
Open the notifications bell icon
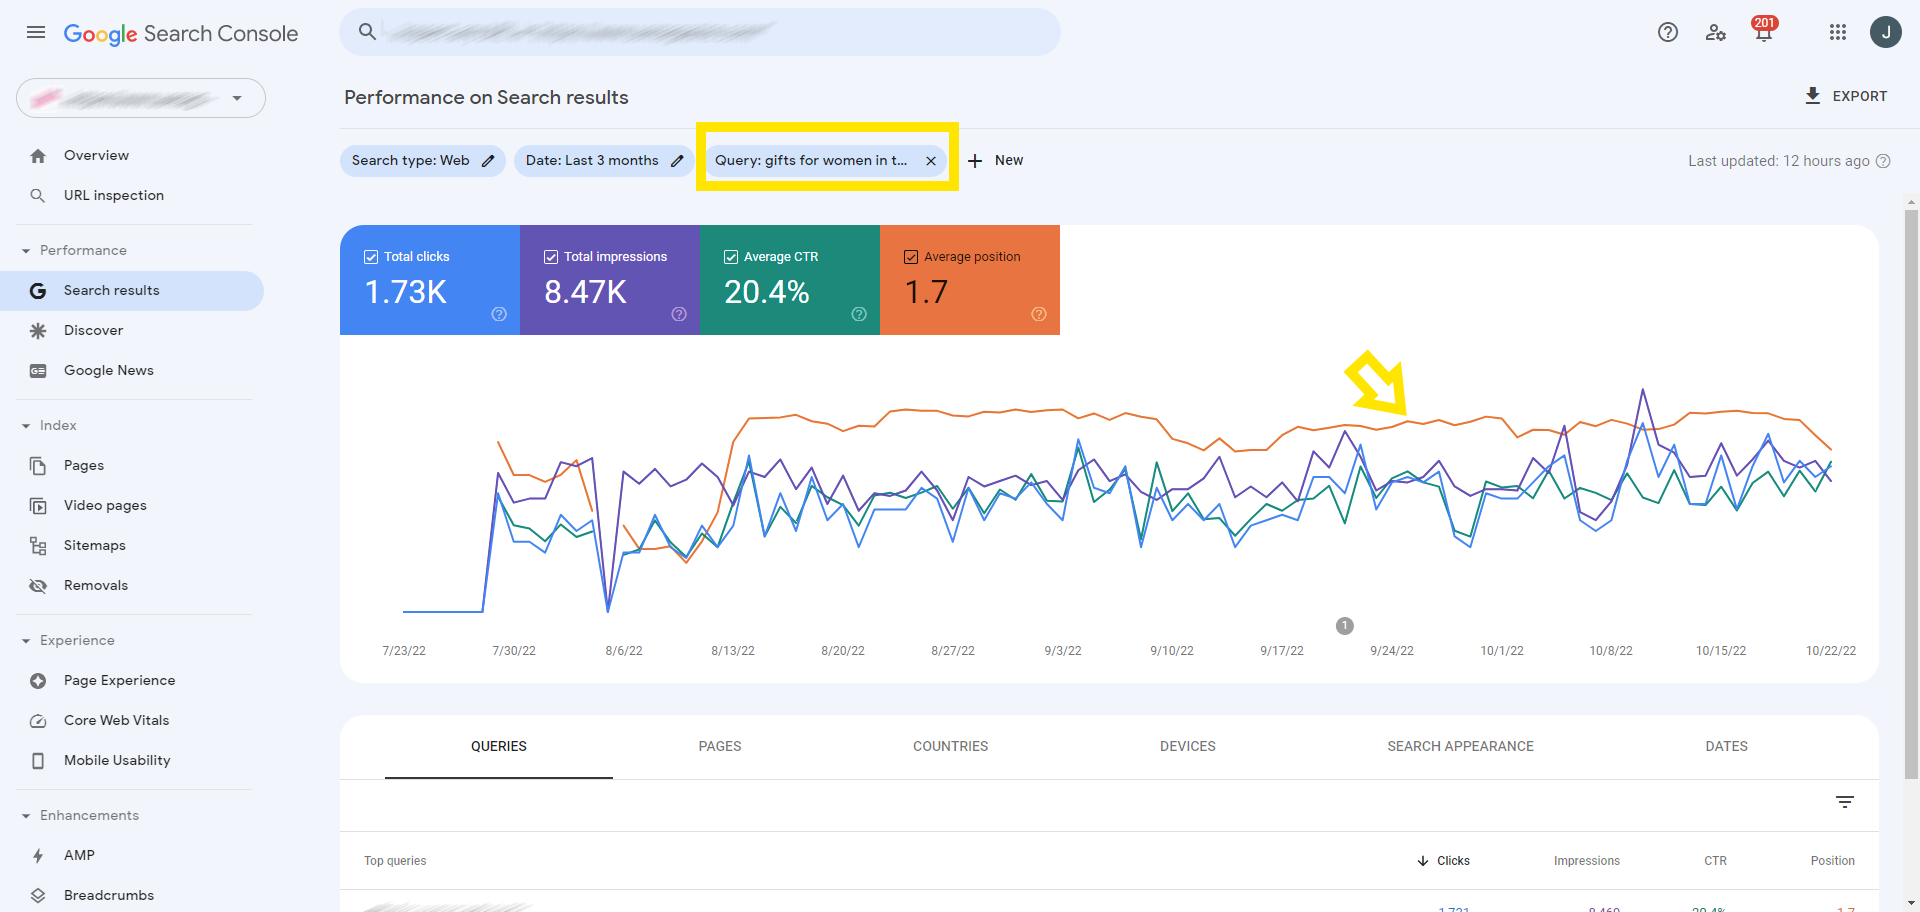tap(1763, 32)
